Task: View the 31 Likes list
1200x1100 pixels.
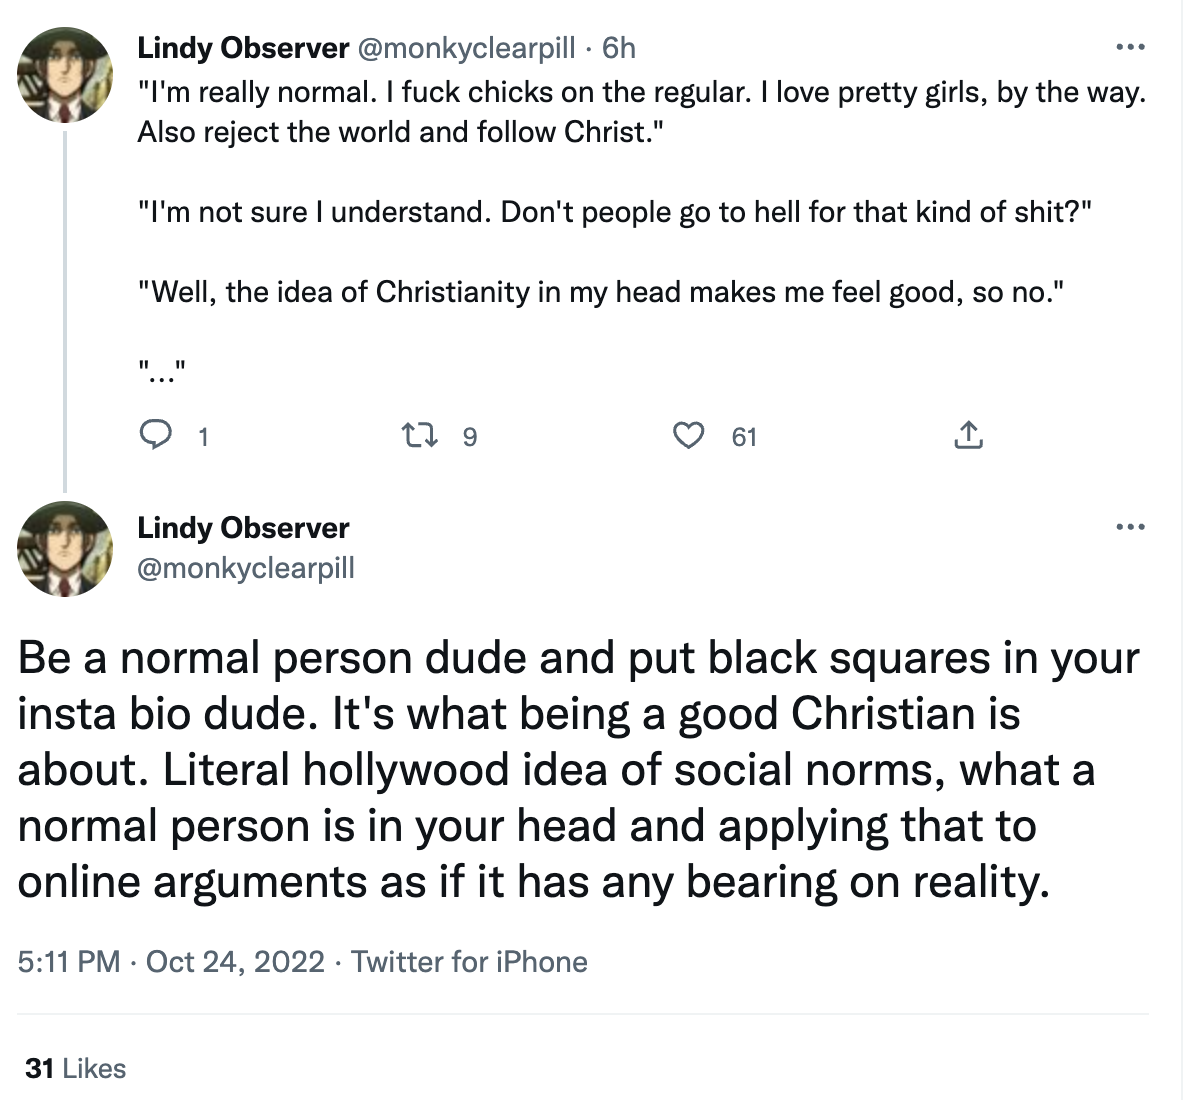Action: pyautogui.click(x=76, y=1068)
